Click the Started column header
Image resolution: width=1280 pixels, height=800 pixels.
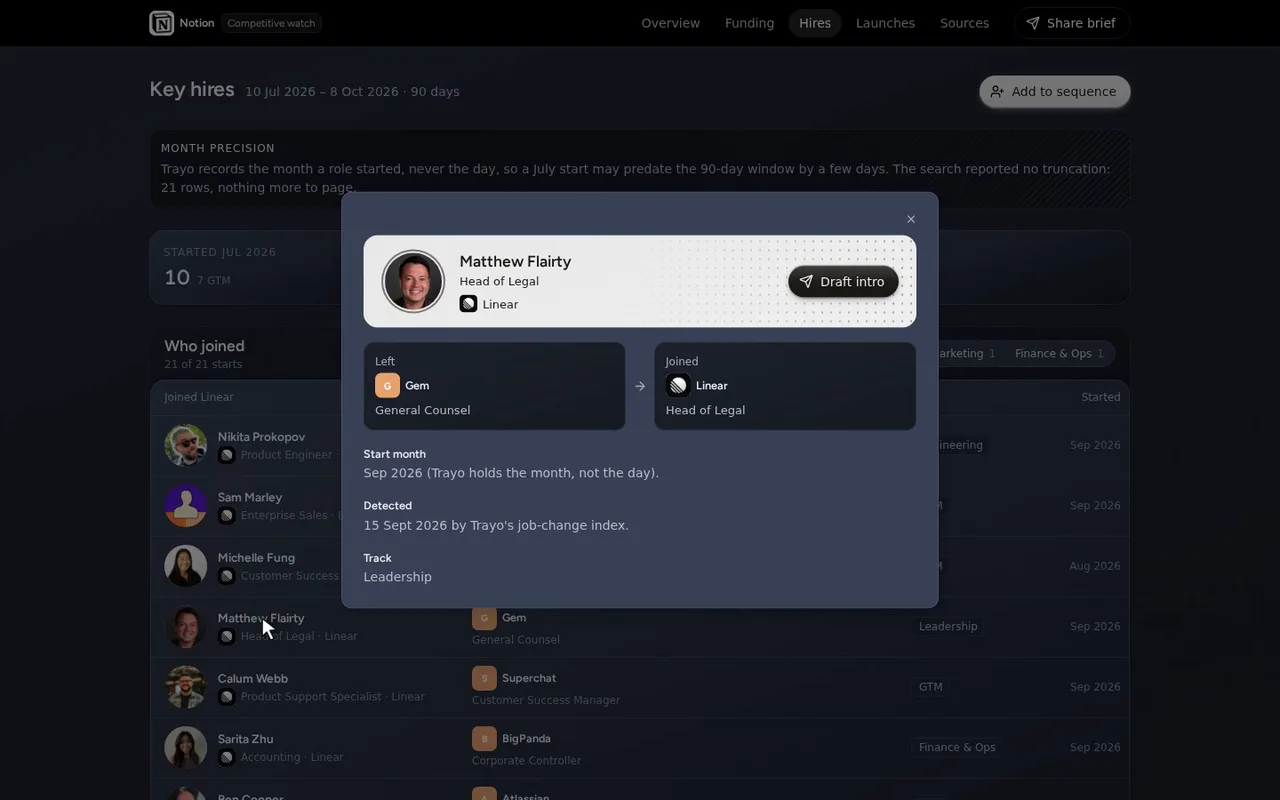tap(1100, 397)
